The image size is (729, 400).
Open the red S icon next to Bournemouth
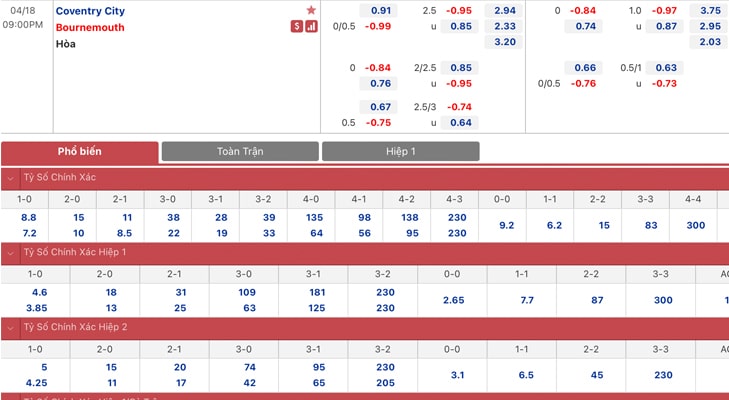[x=297, y=27]
